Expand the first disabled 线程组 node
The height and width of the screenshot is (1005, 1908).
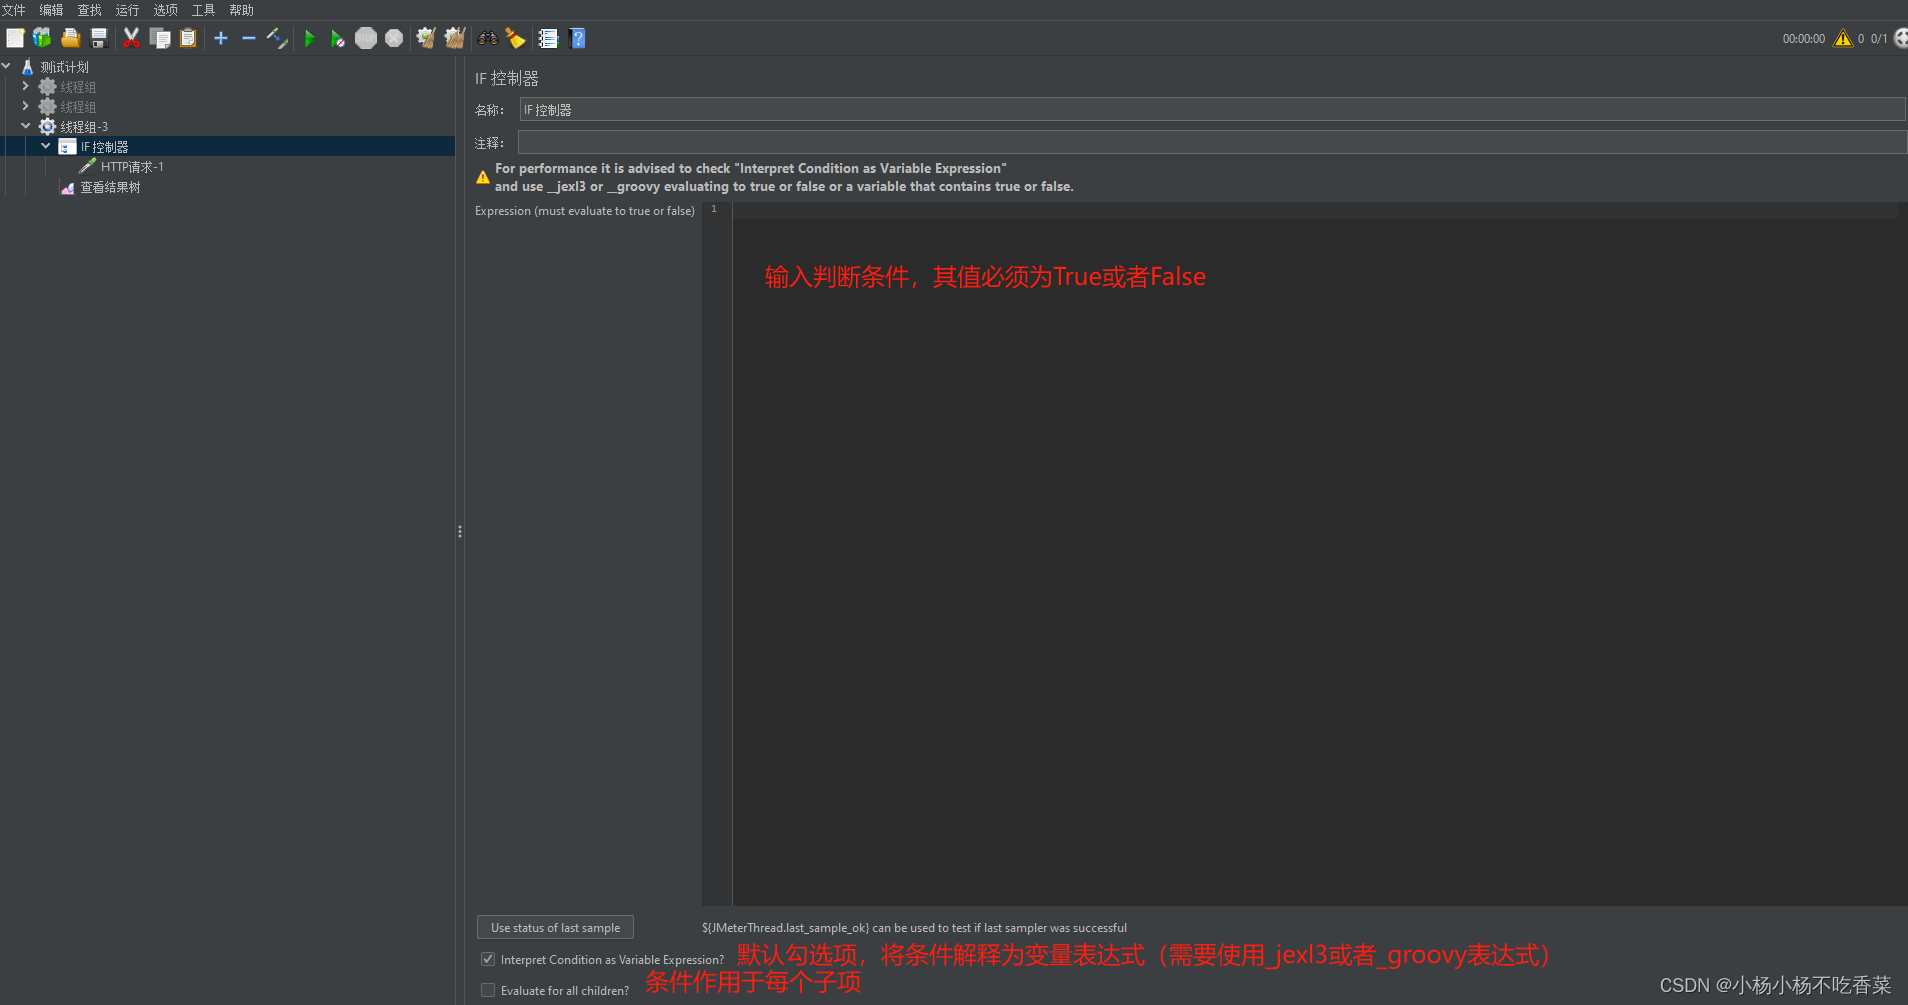[x=26, y=86]
